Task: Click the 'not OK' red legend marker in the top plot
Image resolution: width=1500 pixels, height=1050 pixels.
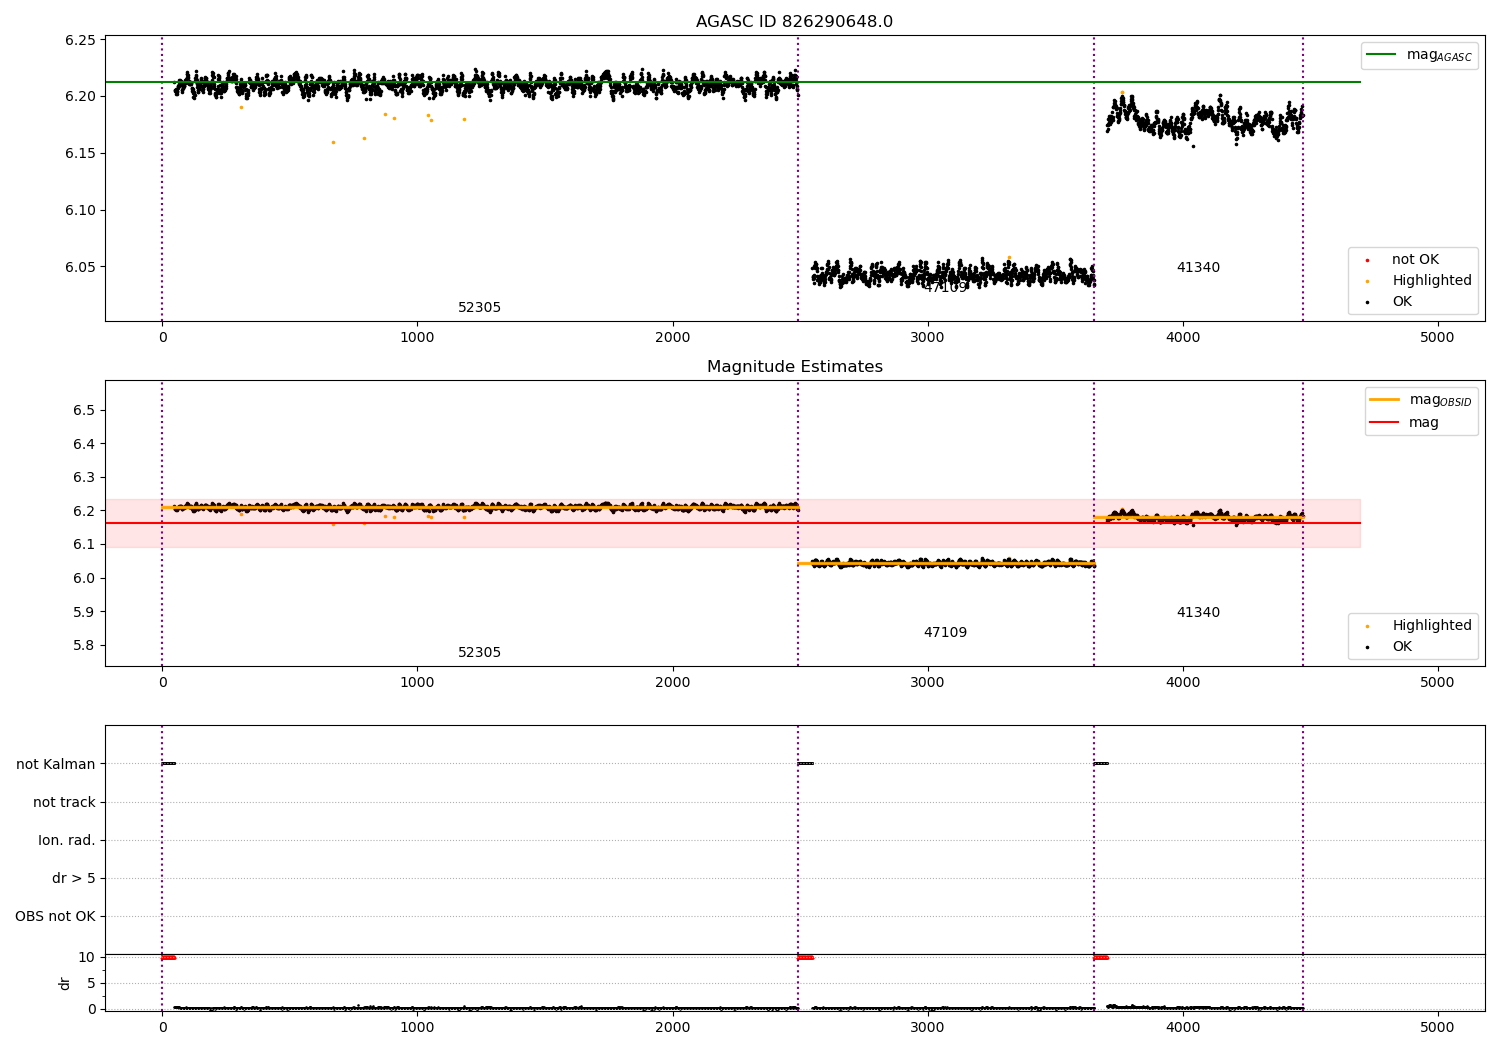Action: click(1367, 260)
